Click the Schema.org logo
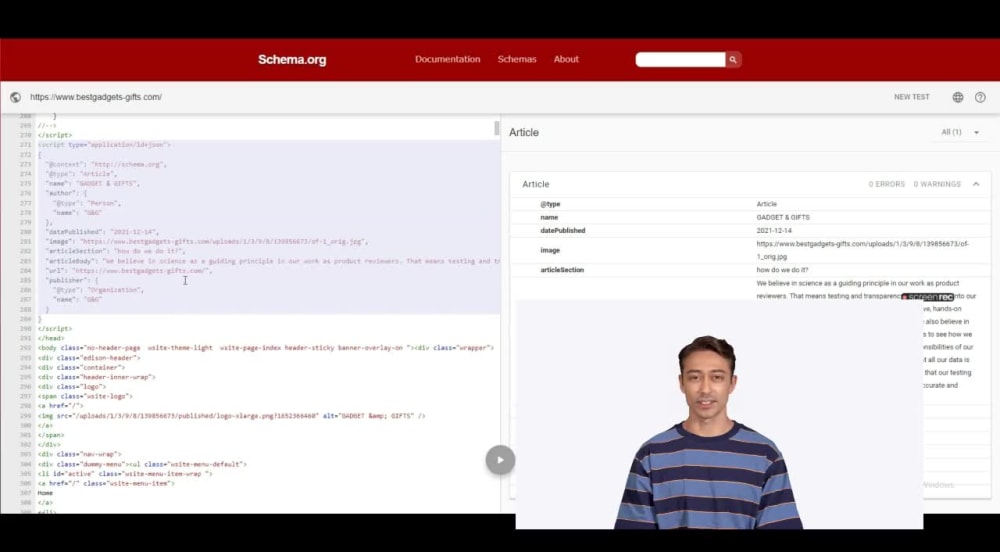The width and height of the screenshot is (1000, 552). (x=292, y=59)
